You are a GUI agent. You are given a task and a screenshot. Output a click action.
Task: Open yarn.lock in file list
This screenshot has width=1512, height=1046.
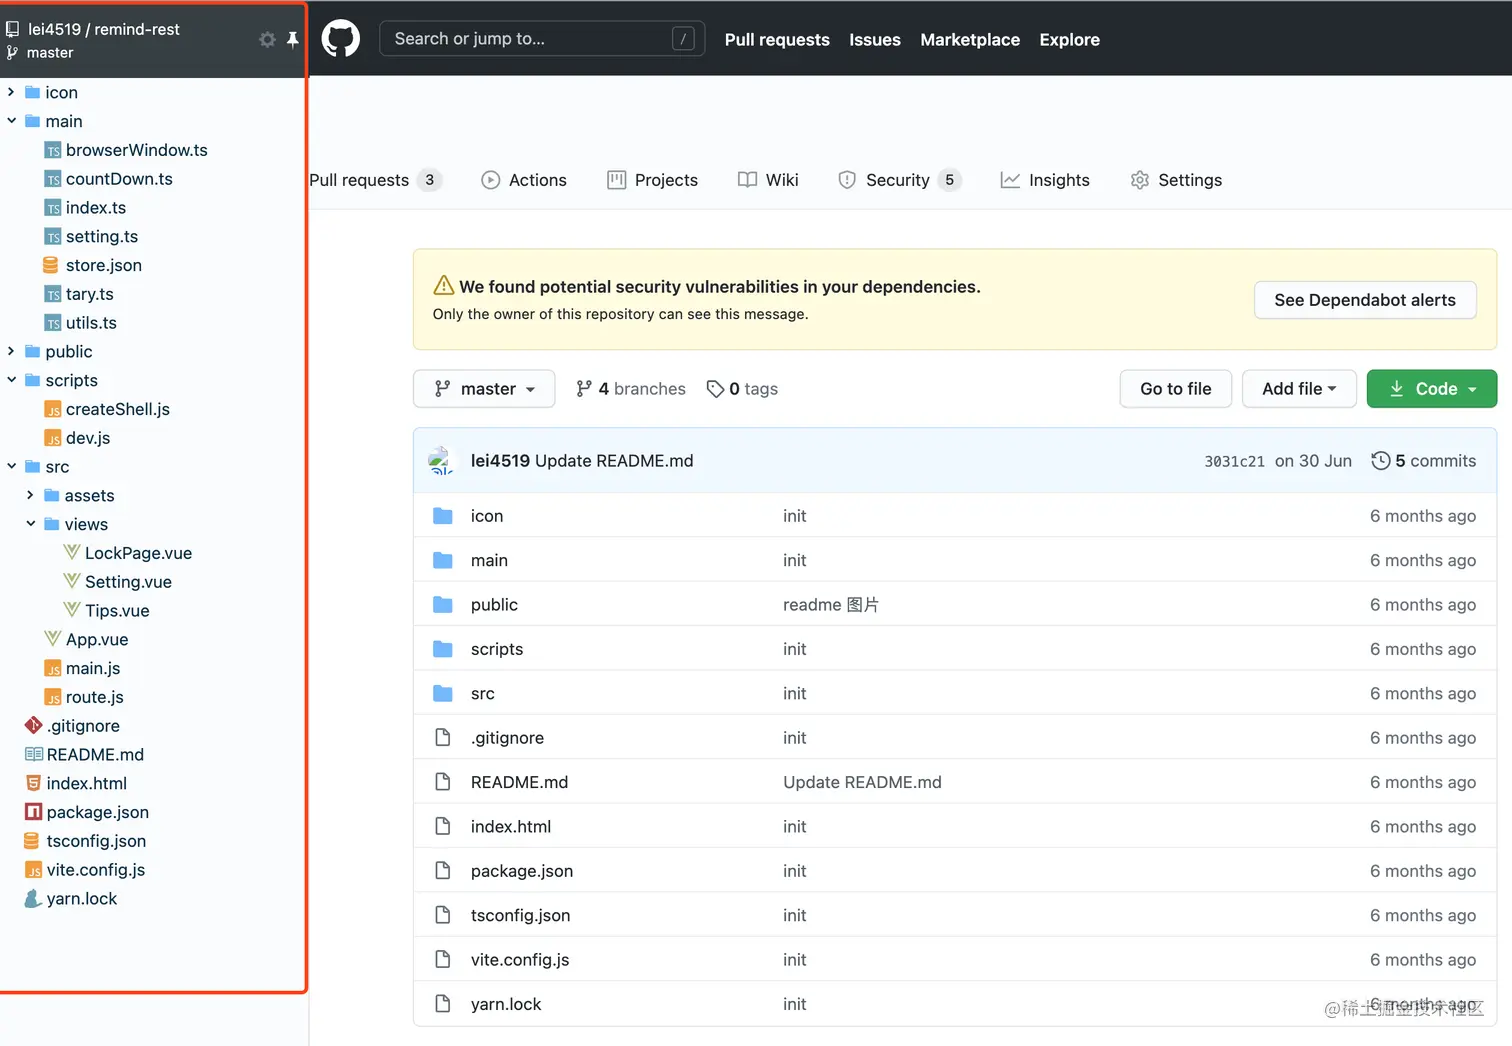click(x=506, y=1004)
